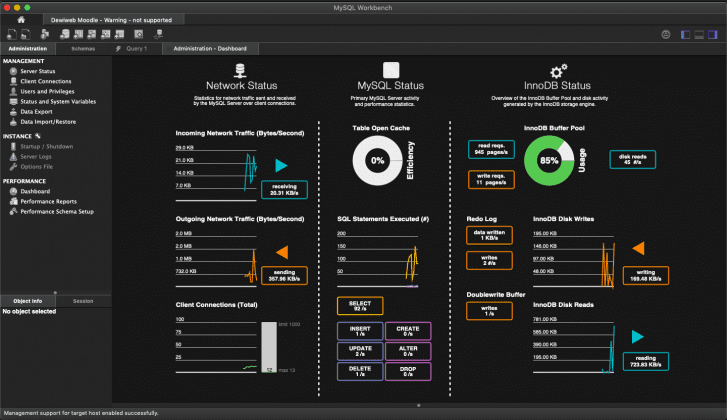
Task: Toggle the right sidebar panel visibility
Action: pyautogui.click(x=715, y=34)
